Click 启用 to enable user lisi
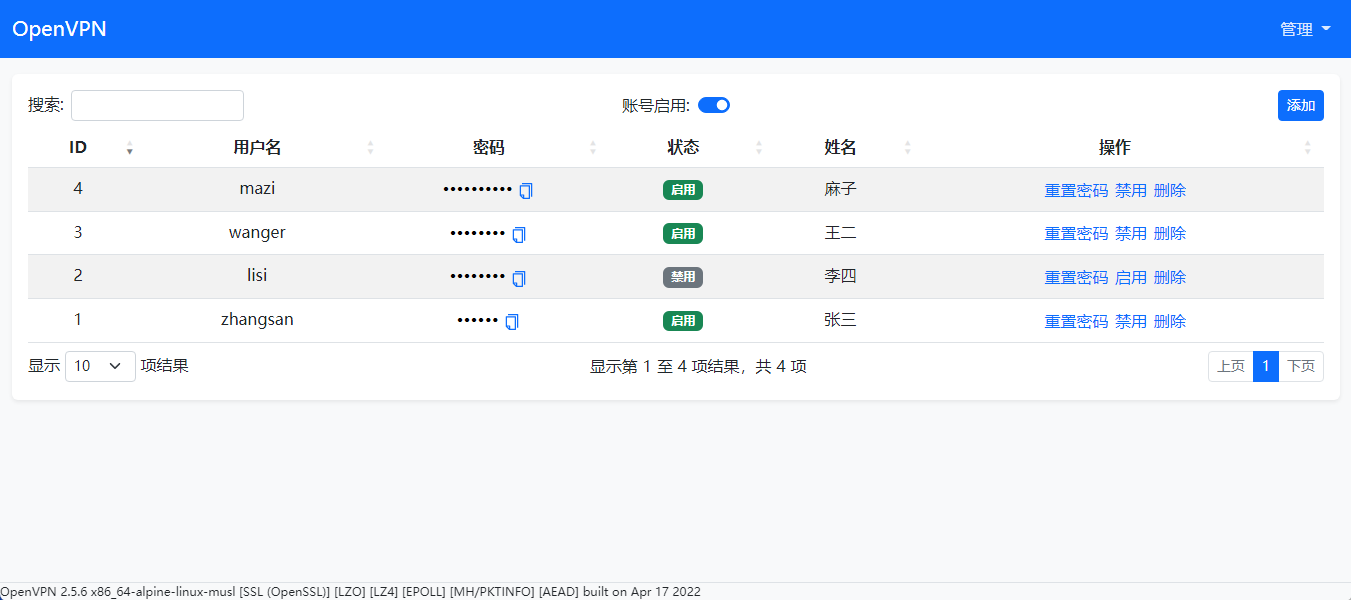Image resolution: width=1351 pixels, height=600 pixels. (x=1131, y=277)
